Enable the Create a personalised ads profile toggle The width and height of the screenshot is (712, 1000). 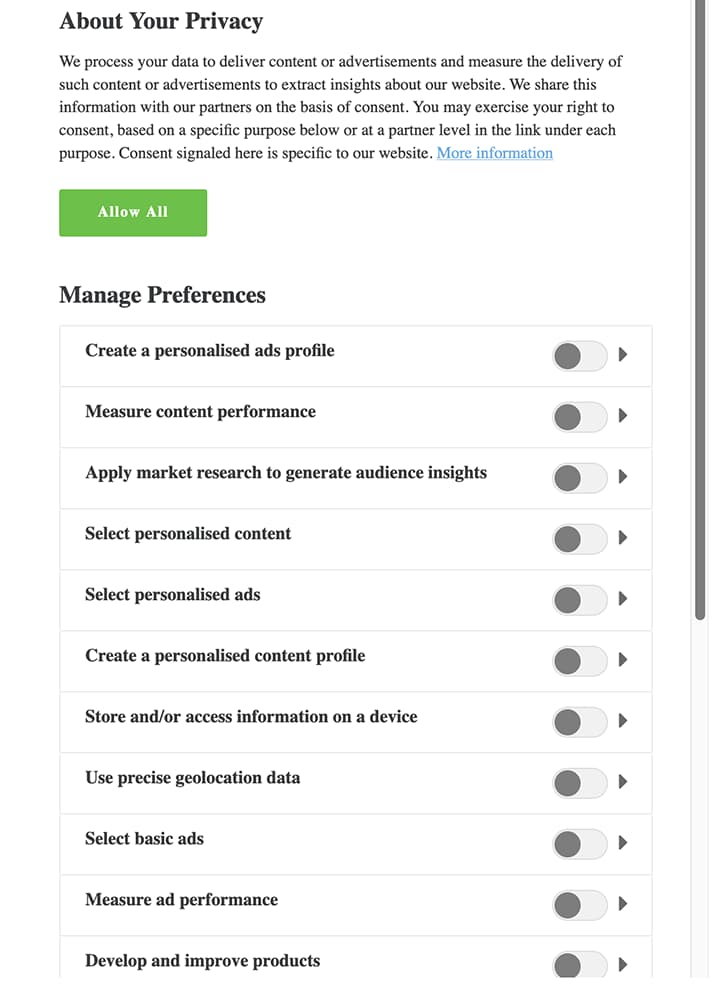click(581, 356)
